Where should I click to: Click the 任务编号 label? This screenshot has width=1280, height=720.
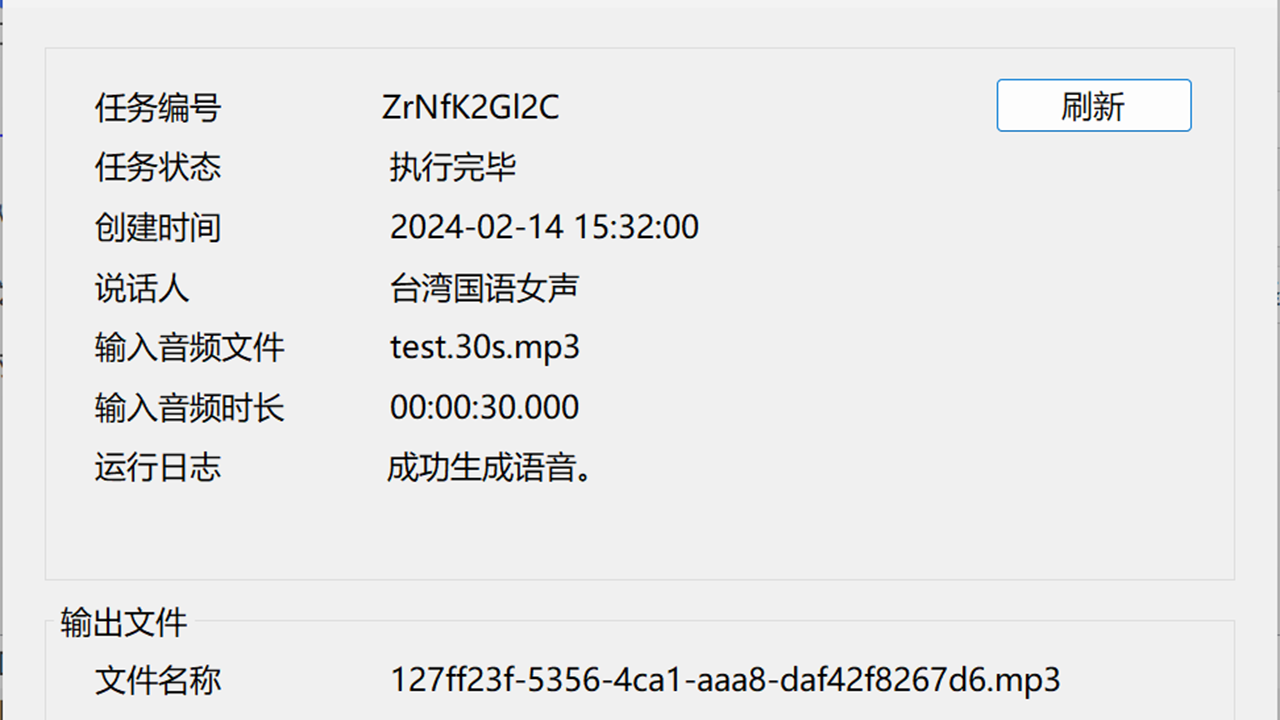156,108
